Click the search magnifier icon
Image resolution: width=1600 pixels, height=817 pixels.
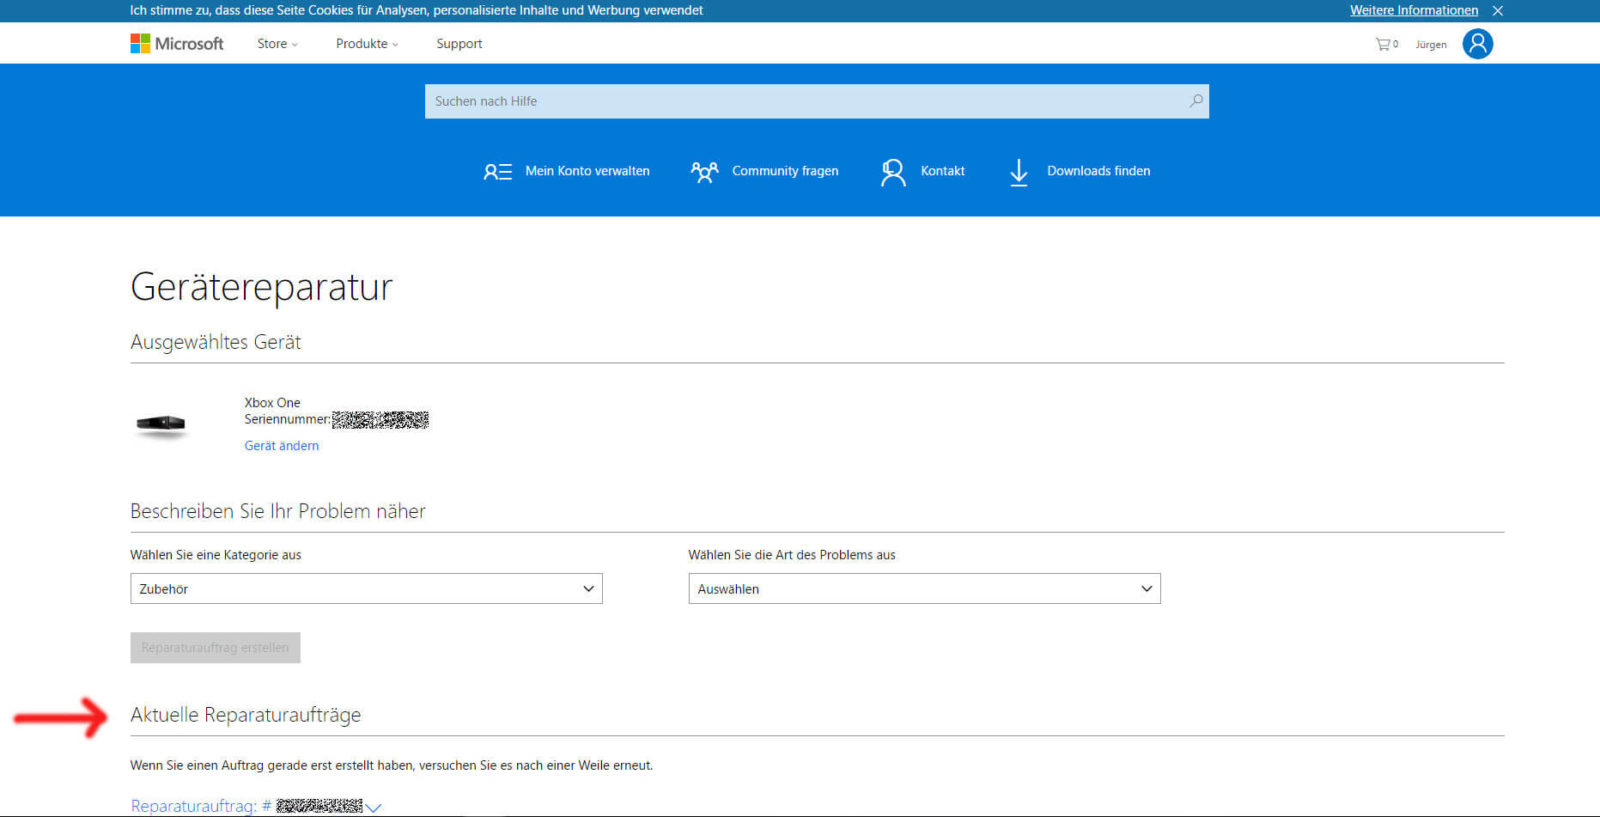point(1196,101)
